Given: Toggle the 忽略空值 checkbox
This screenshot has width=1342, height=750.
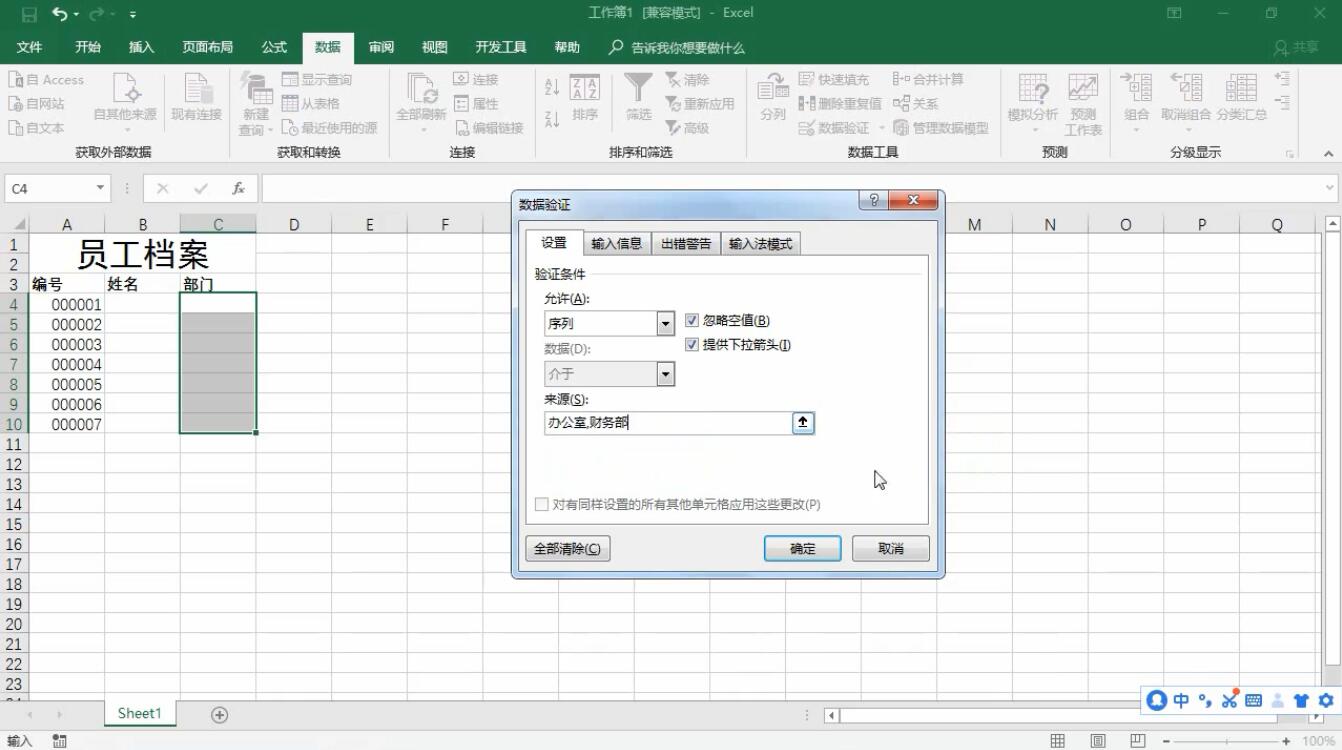Looking at the screenshot, I should tap(692, 321).
